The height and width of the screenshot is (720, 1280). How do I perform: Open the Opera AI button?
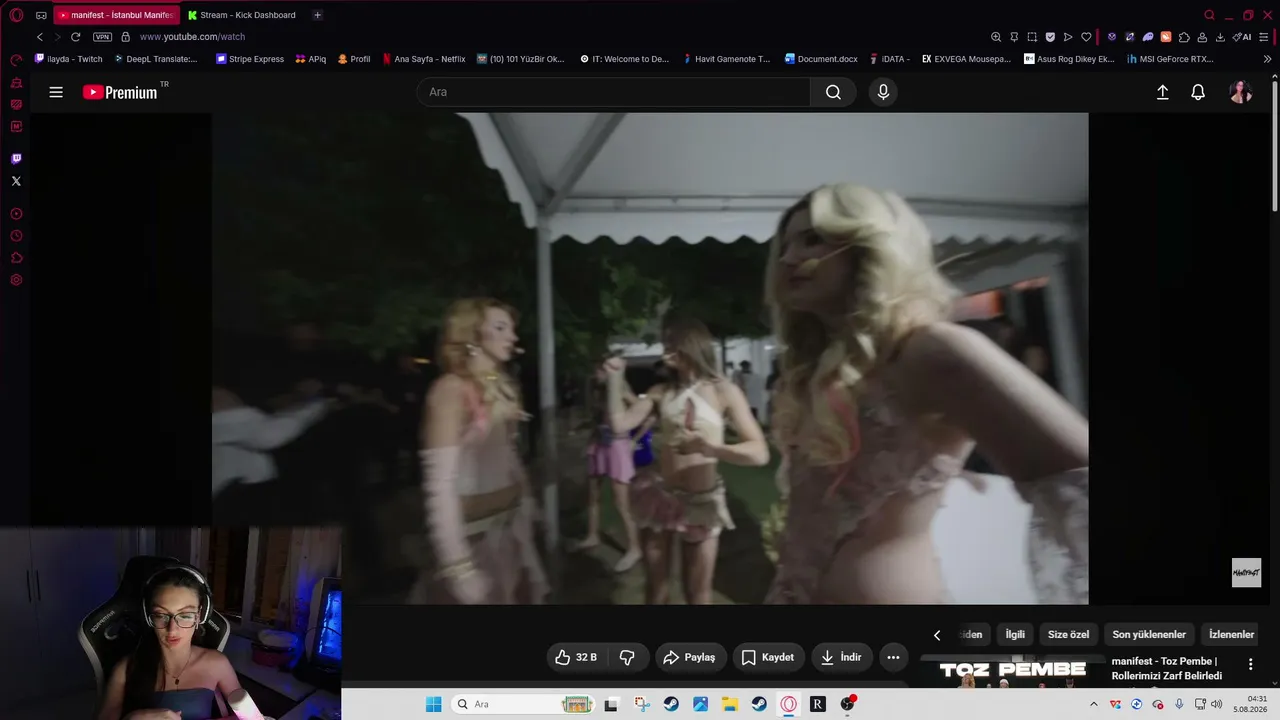point(1241,37)
